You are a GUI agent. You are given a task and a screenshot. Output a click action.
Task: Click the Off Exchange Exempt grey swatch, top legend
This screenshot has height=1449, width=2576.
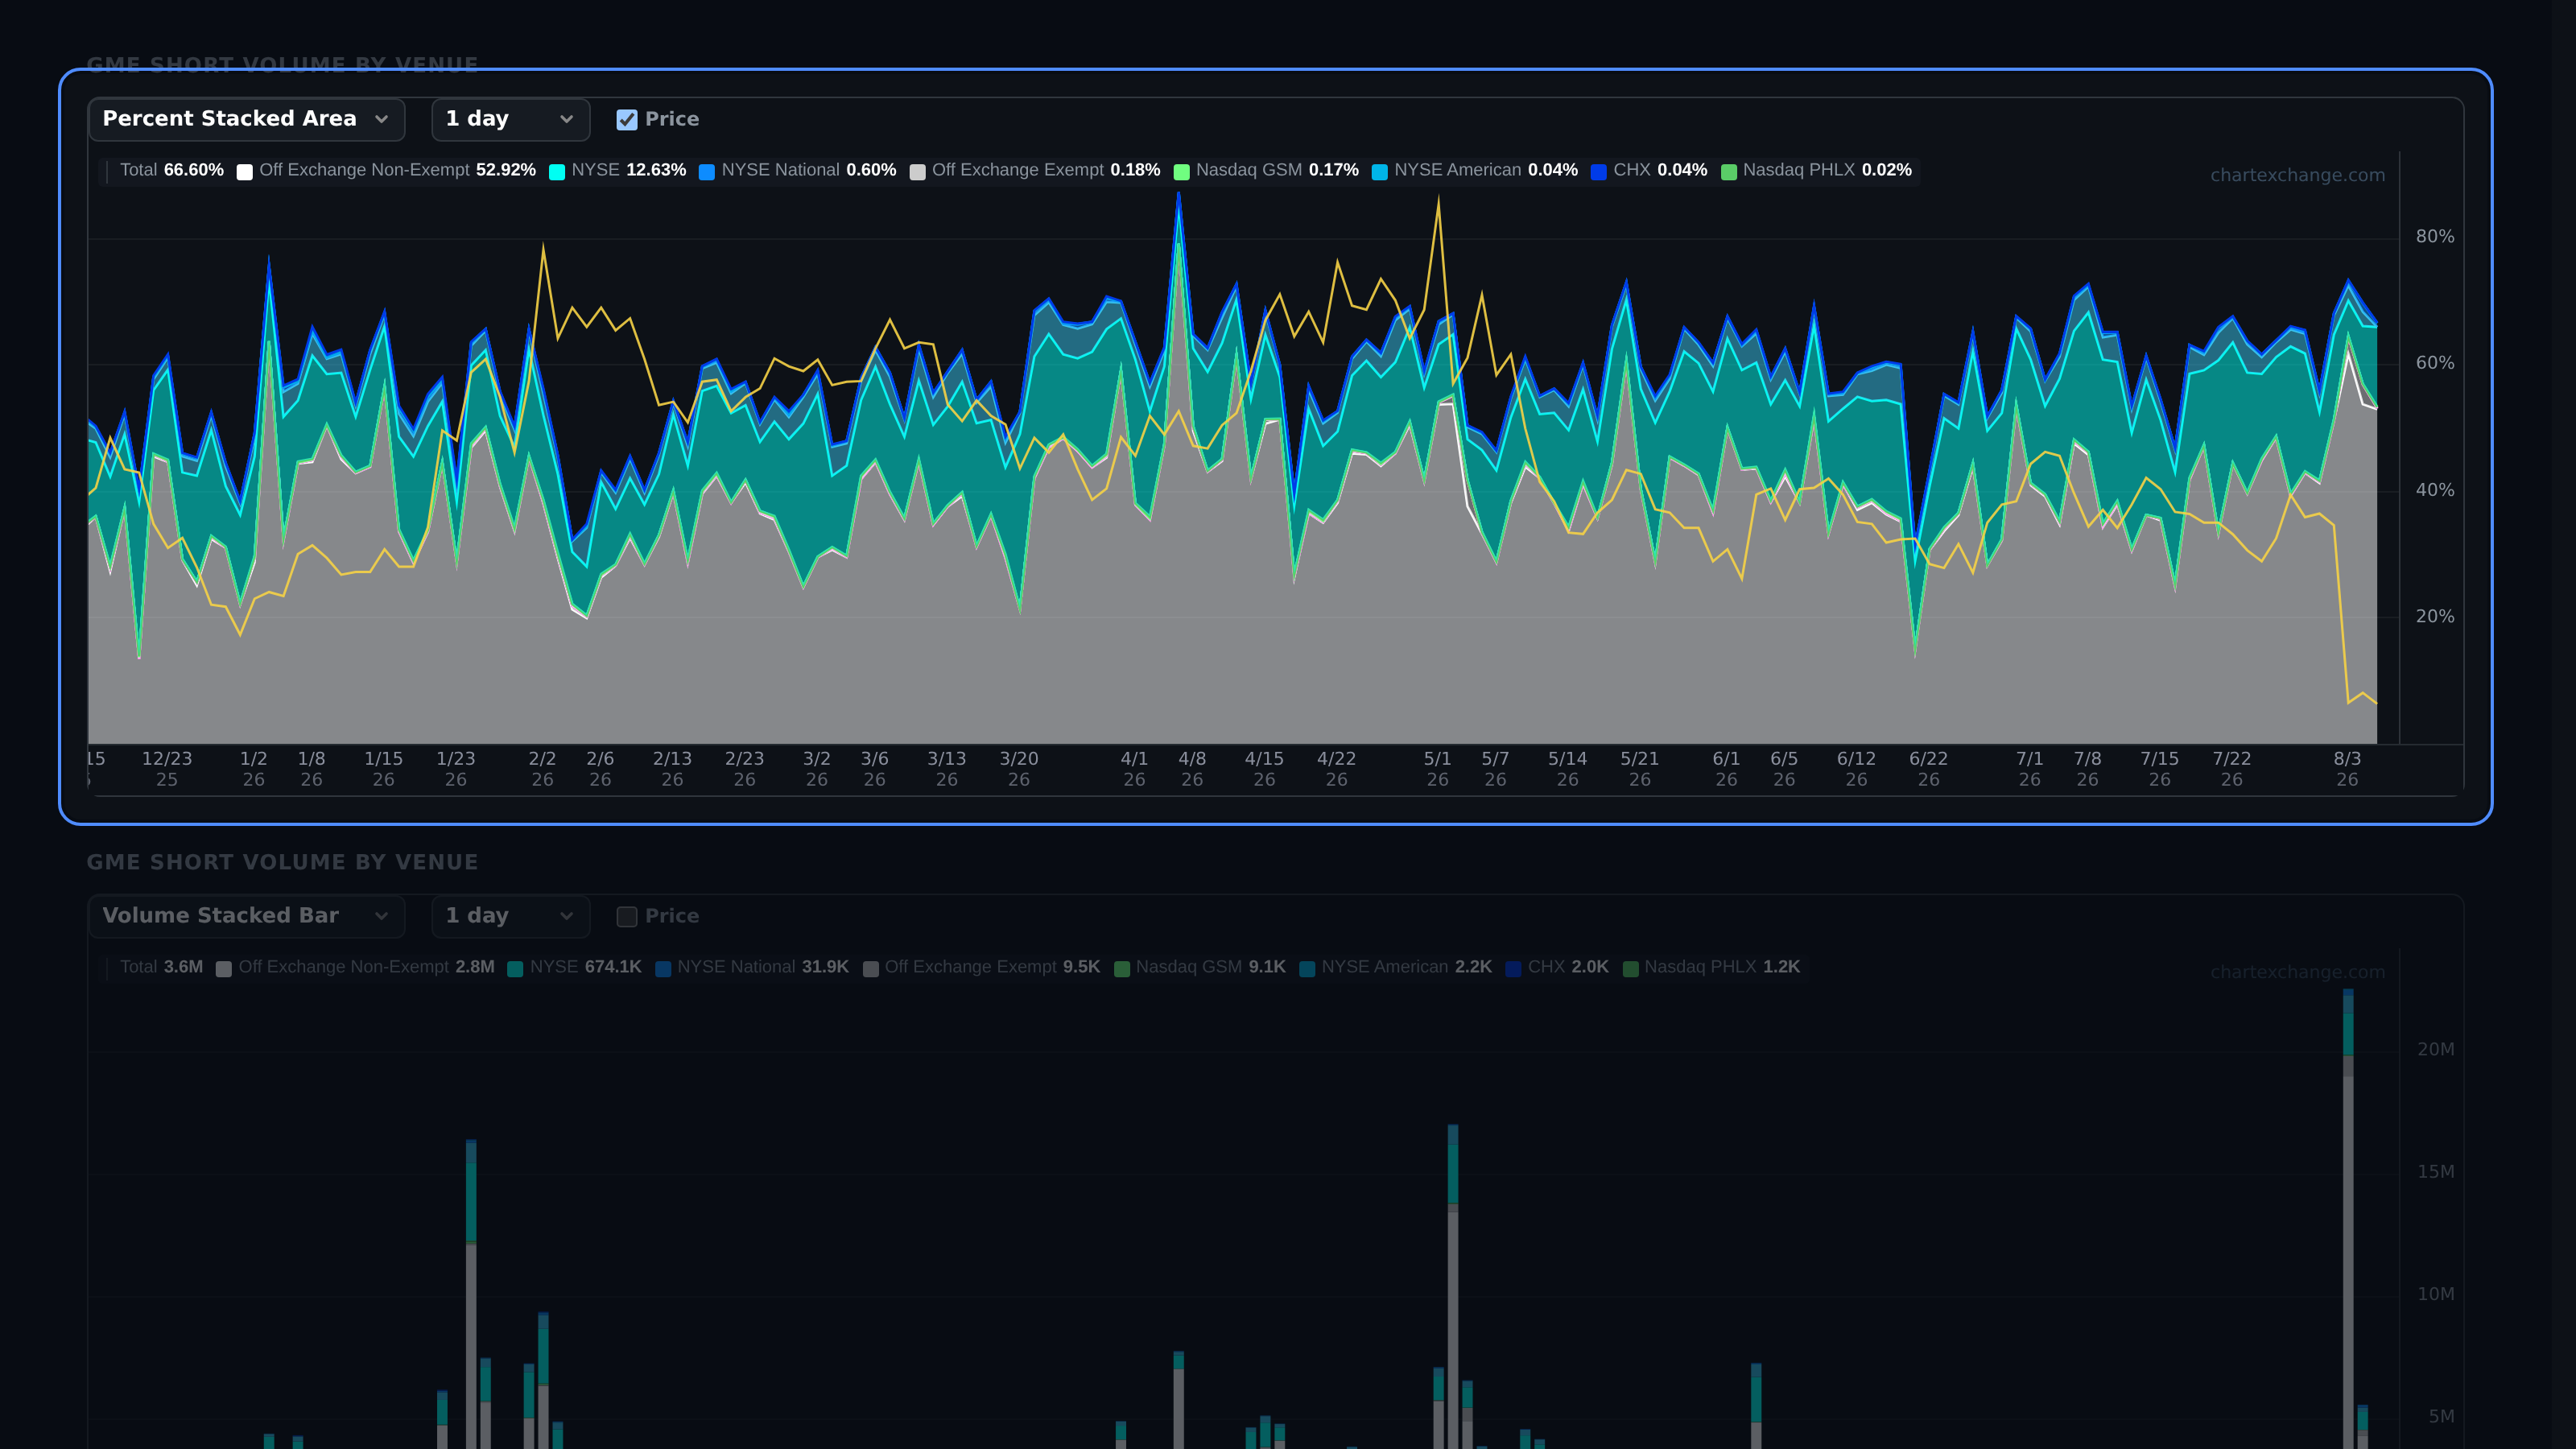917,172
